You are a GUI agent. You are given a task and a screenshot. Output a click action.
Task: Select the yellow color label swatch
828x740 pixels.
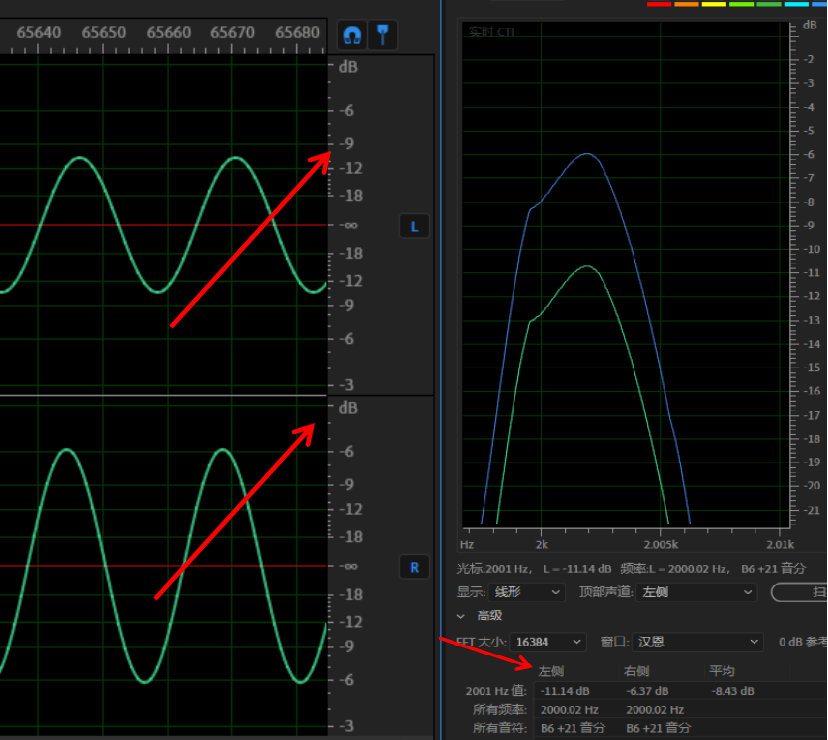click(713, 4)
